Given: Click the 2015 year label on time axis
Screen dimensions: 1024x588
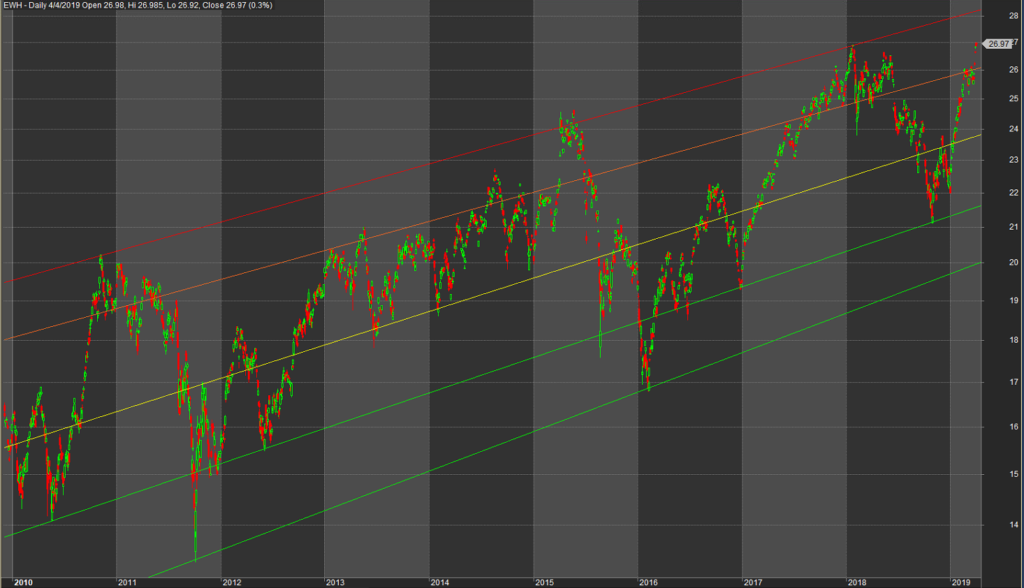Looking at the screenshot, I should tap(544, 582).
